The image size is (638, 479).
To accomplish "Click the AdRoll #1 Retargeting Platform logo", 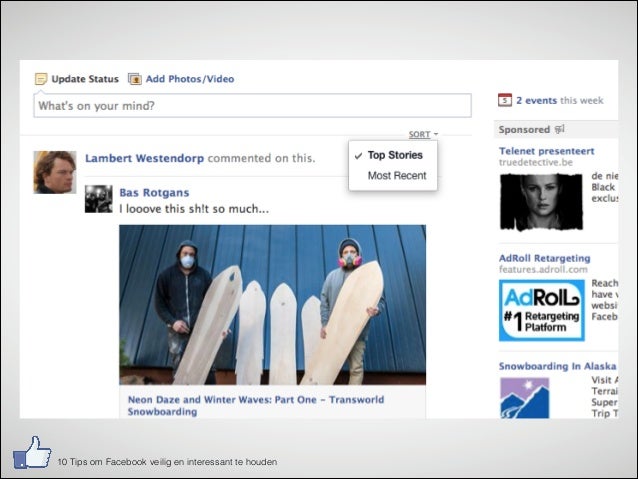I will pos(542,310).
